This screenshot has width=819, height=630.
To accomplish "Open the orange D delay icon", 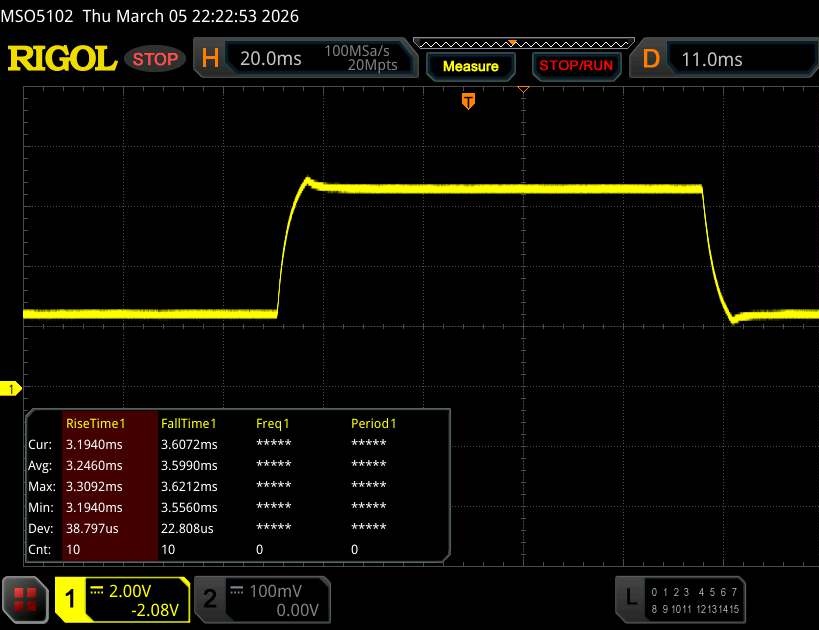I will tap(651, 59).
